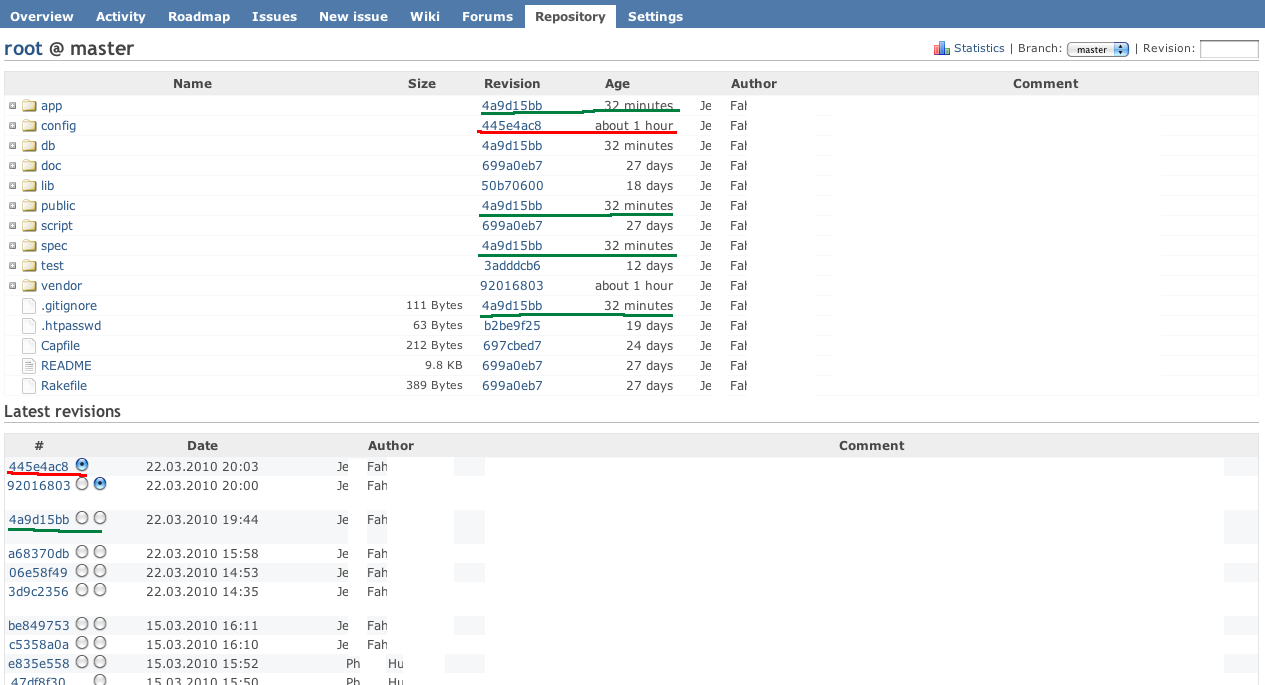Click the Statistics bar chart icon
1265x685 pixels.
(x=942, y=48)
